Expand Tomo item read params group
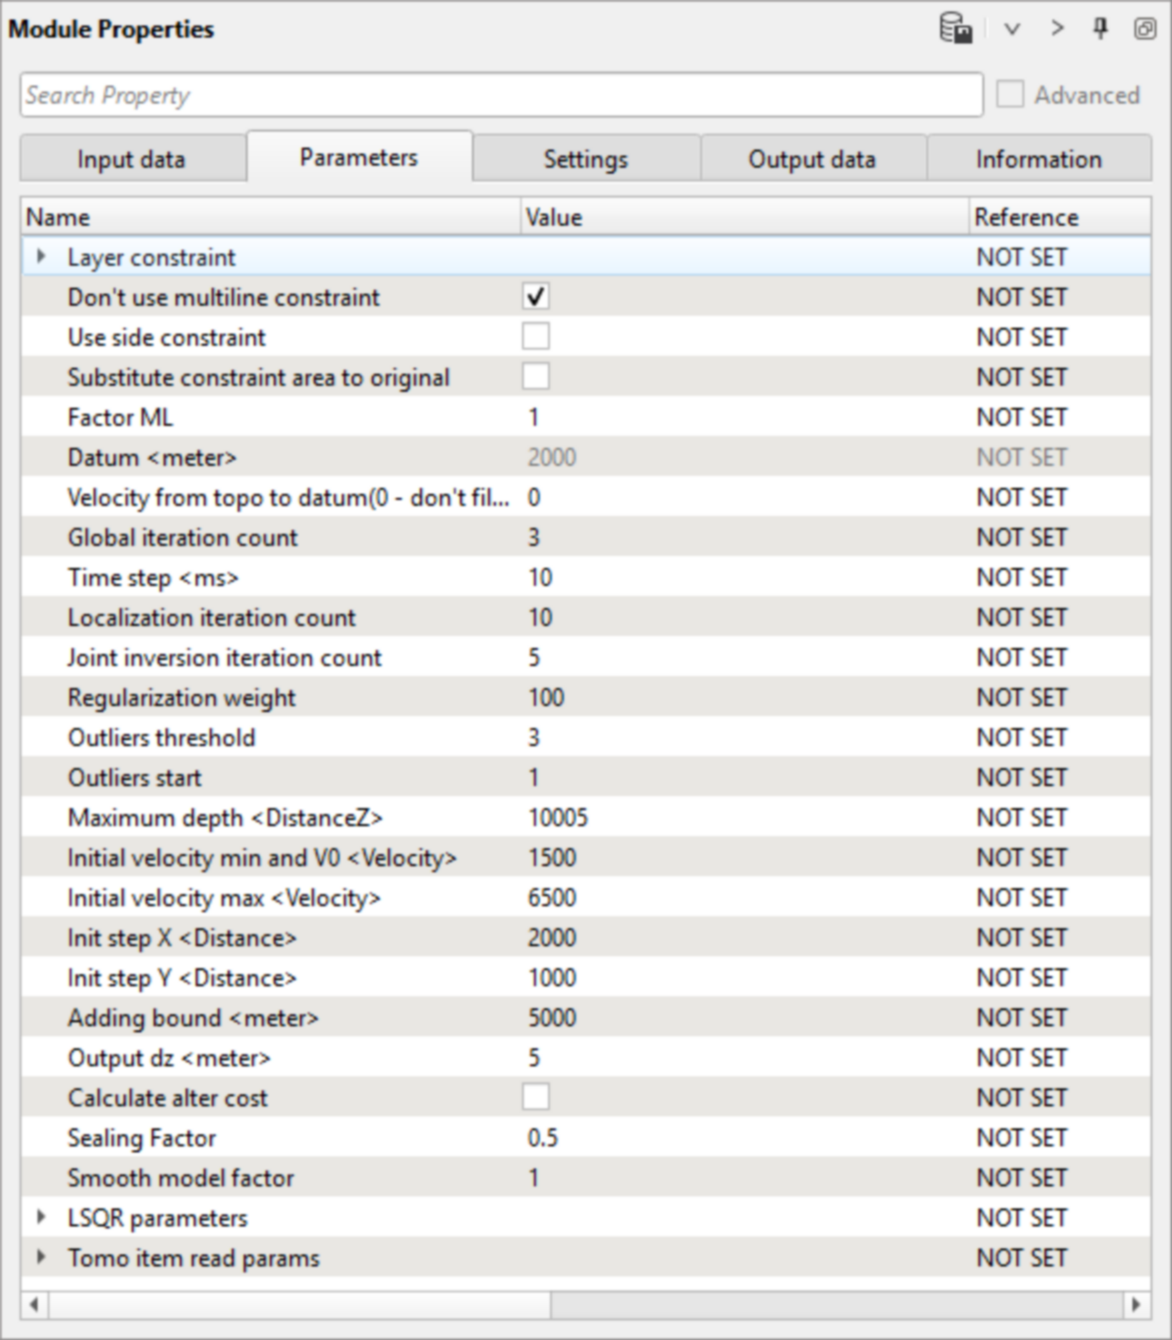The image size is (1172, 1340). coord(41,1257)
